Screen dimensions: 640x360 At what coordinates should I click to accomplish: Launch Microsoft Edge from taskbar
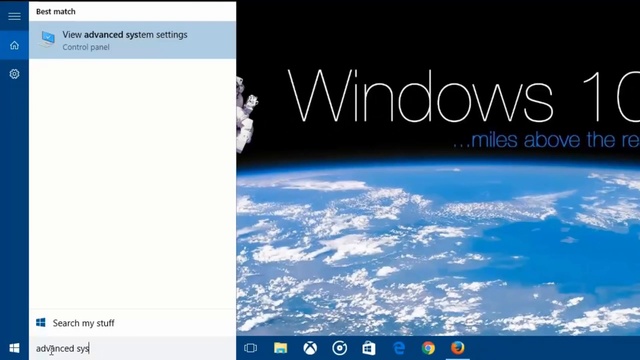click(x=399, y=348)
